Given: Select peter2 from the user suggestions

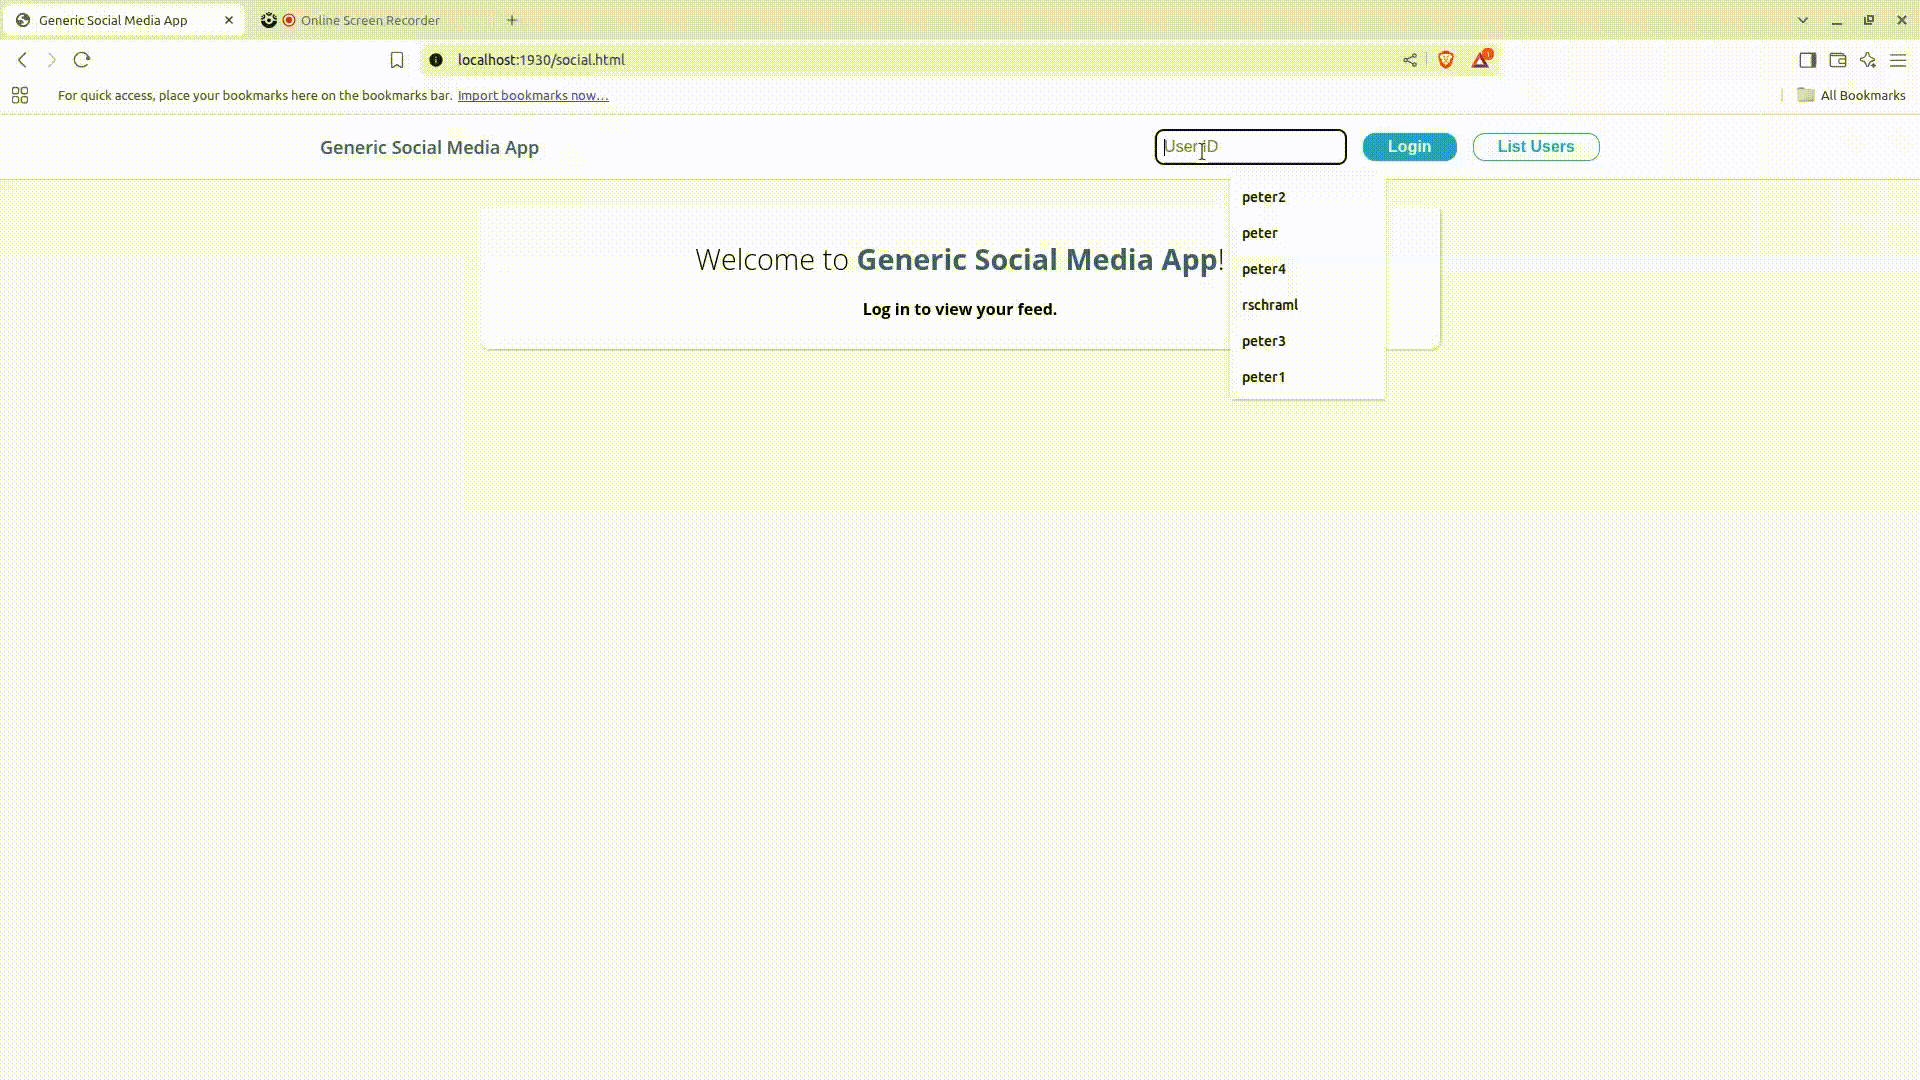Looking at the screenshot, I should click(x=1264, y=197).
